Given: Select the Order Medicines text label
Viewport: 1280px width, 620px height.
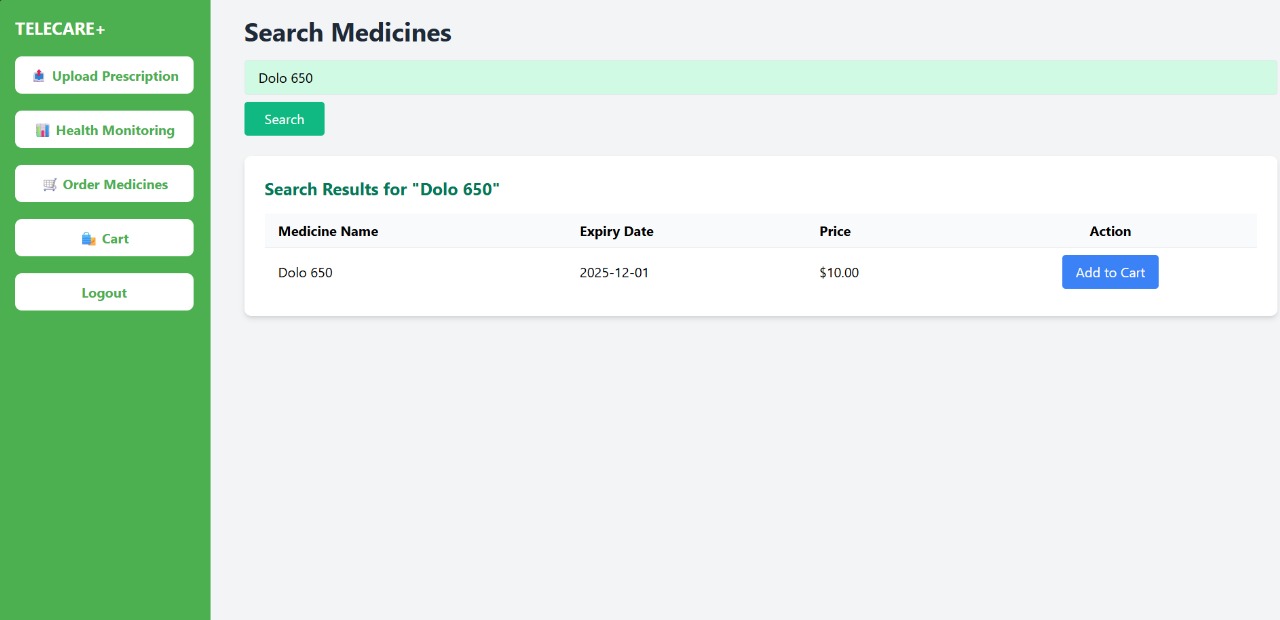Looking at the screenshot, I should 115,185.
